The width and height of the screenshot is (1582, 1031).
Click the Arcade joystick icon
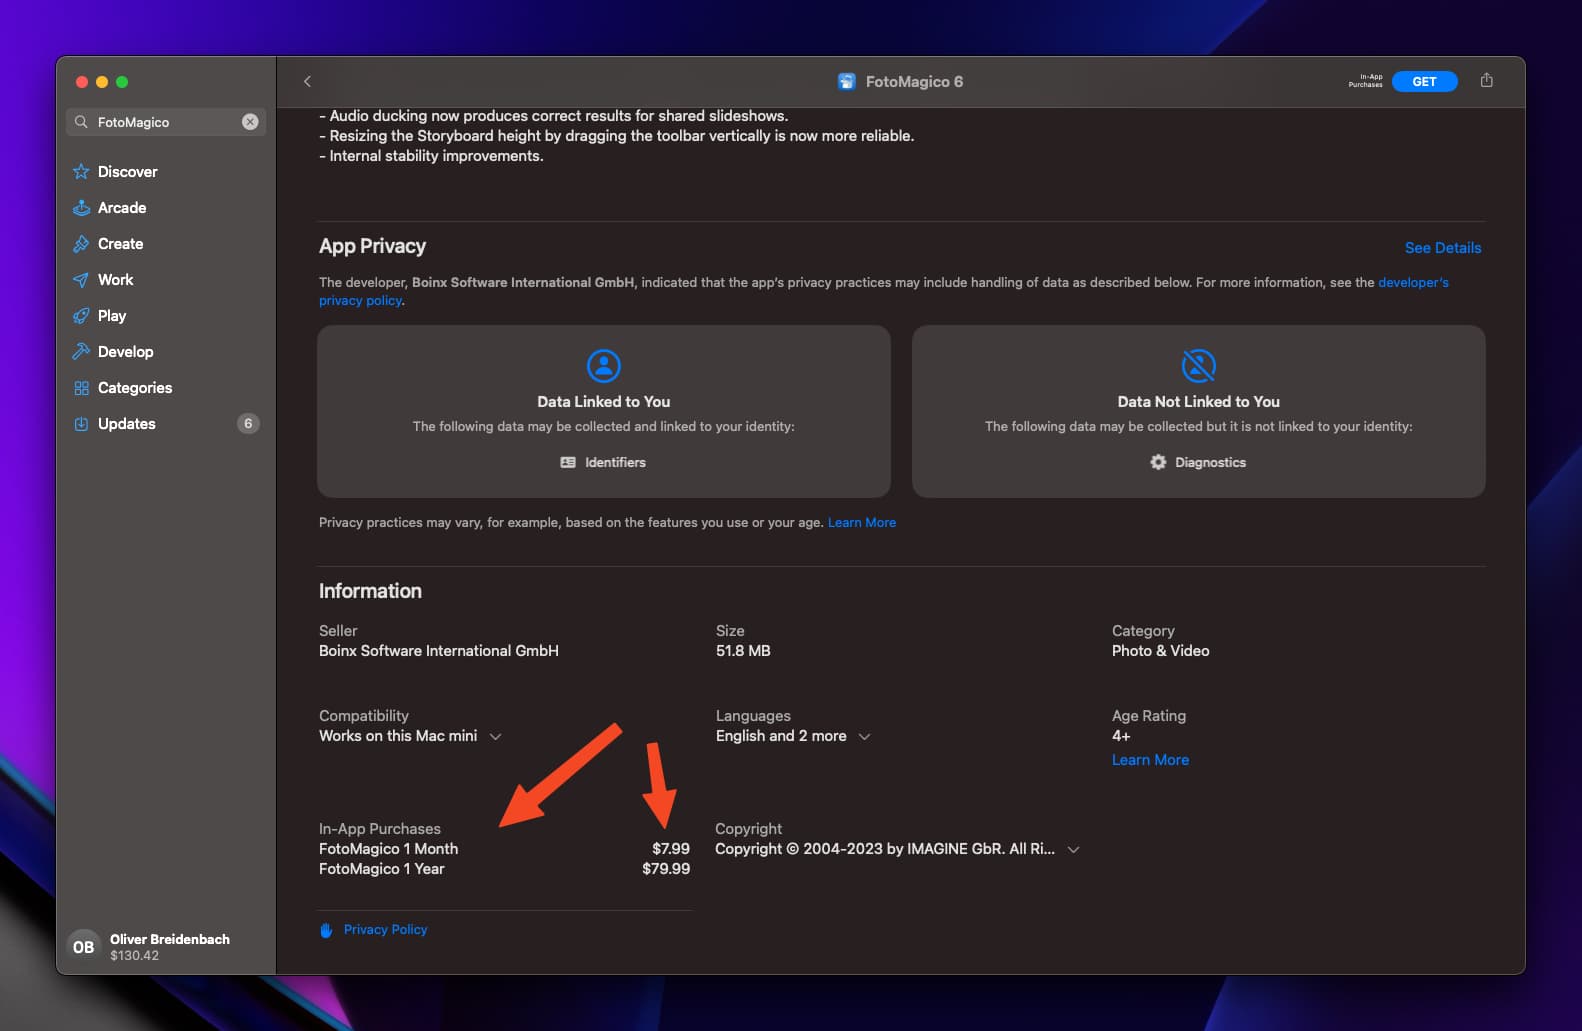point(81,208)
